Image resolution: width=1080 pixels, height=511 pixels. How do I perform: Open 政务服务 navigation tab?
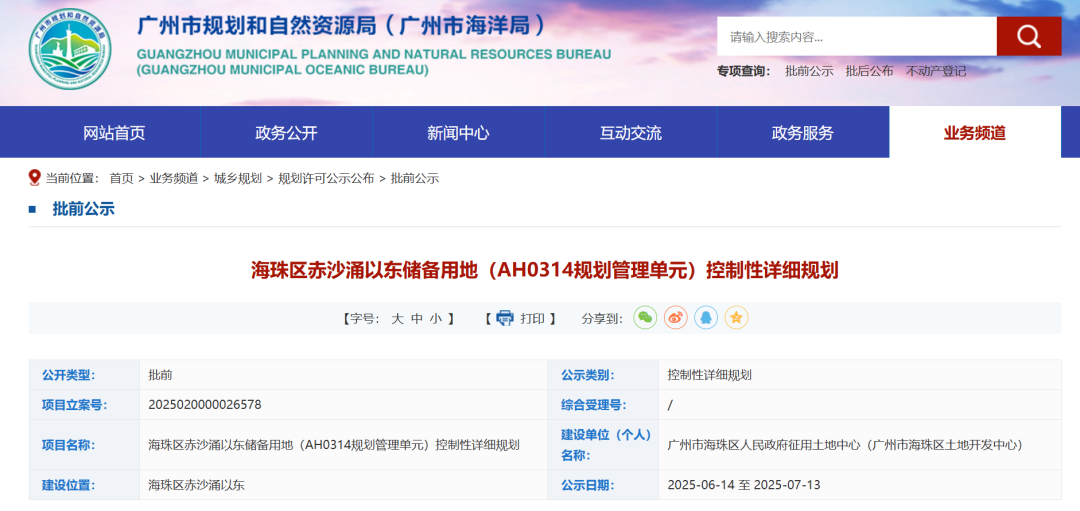[803, 132]
